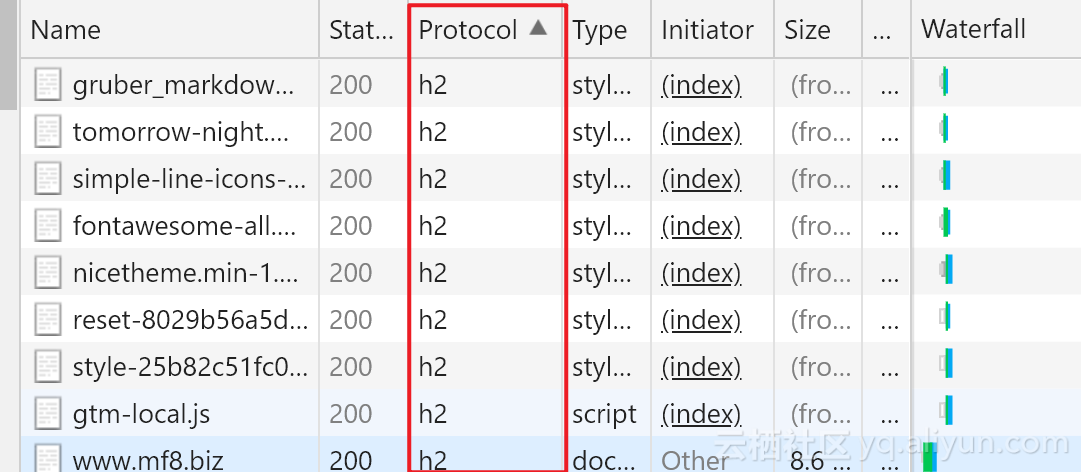The image size is (1081, 472).
Task: Sort requests by the Name column
Action: (66, 30)
